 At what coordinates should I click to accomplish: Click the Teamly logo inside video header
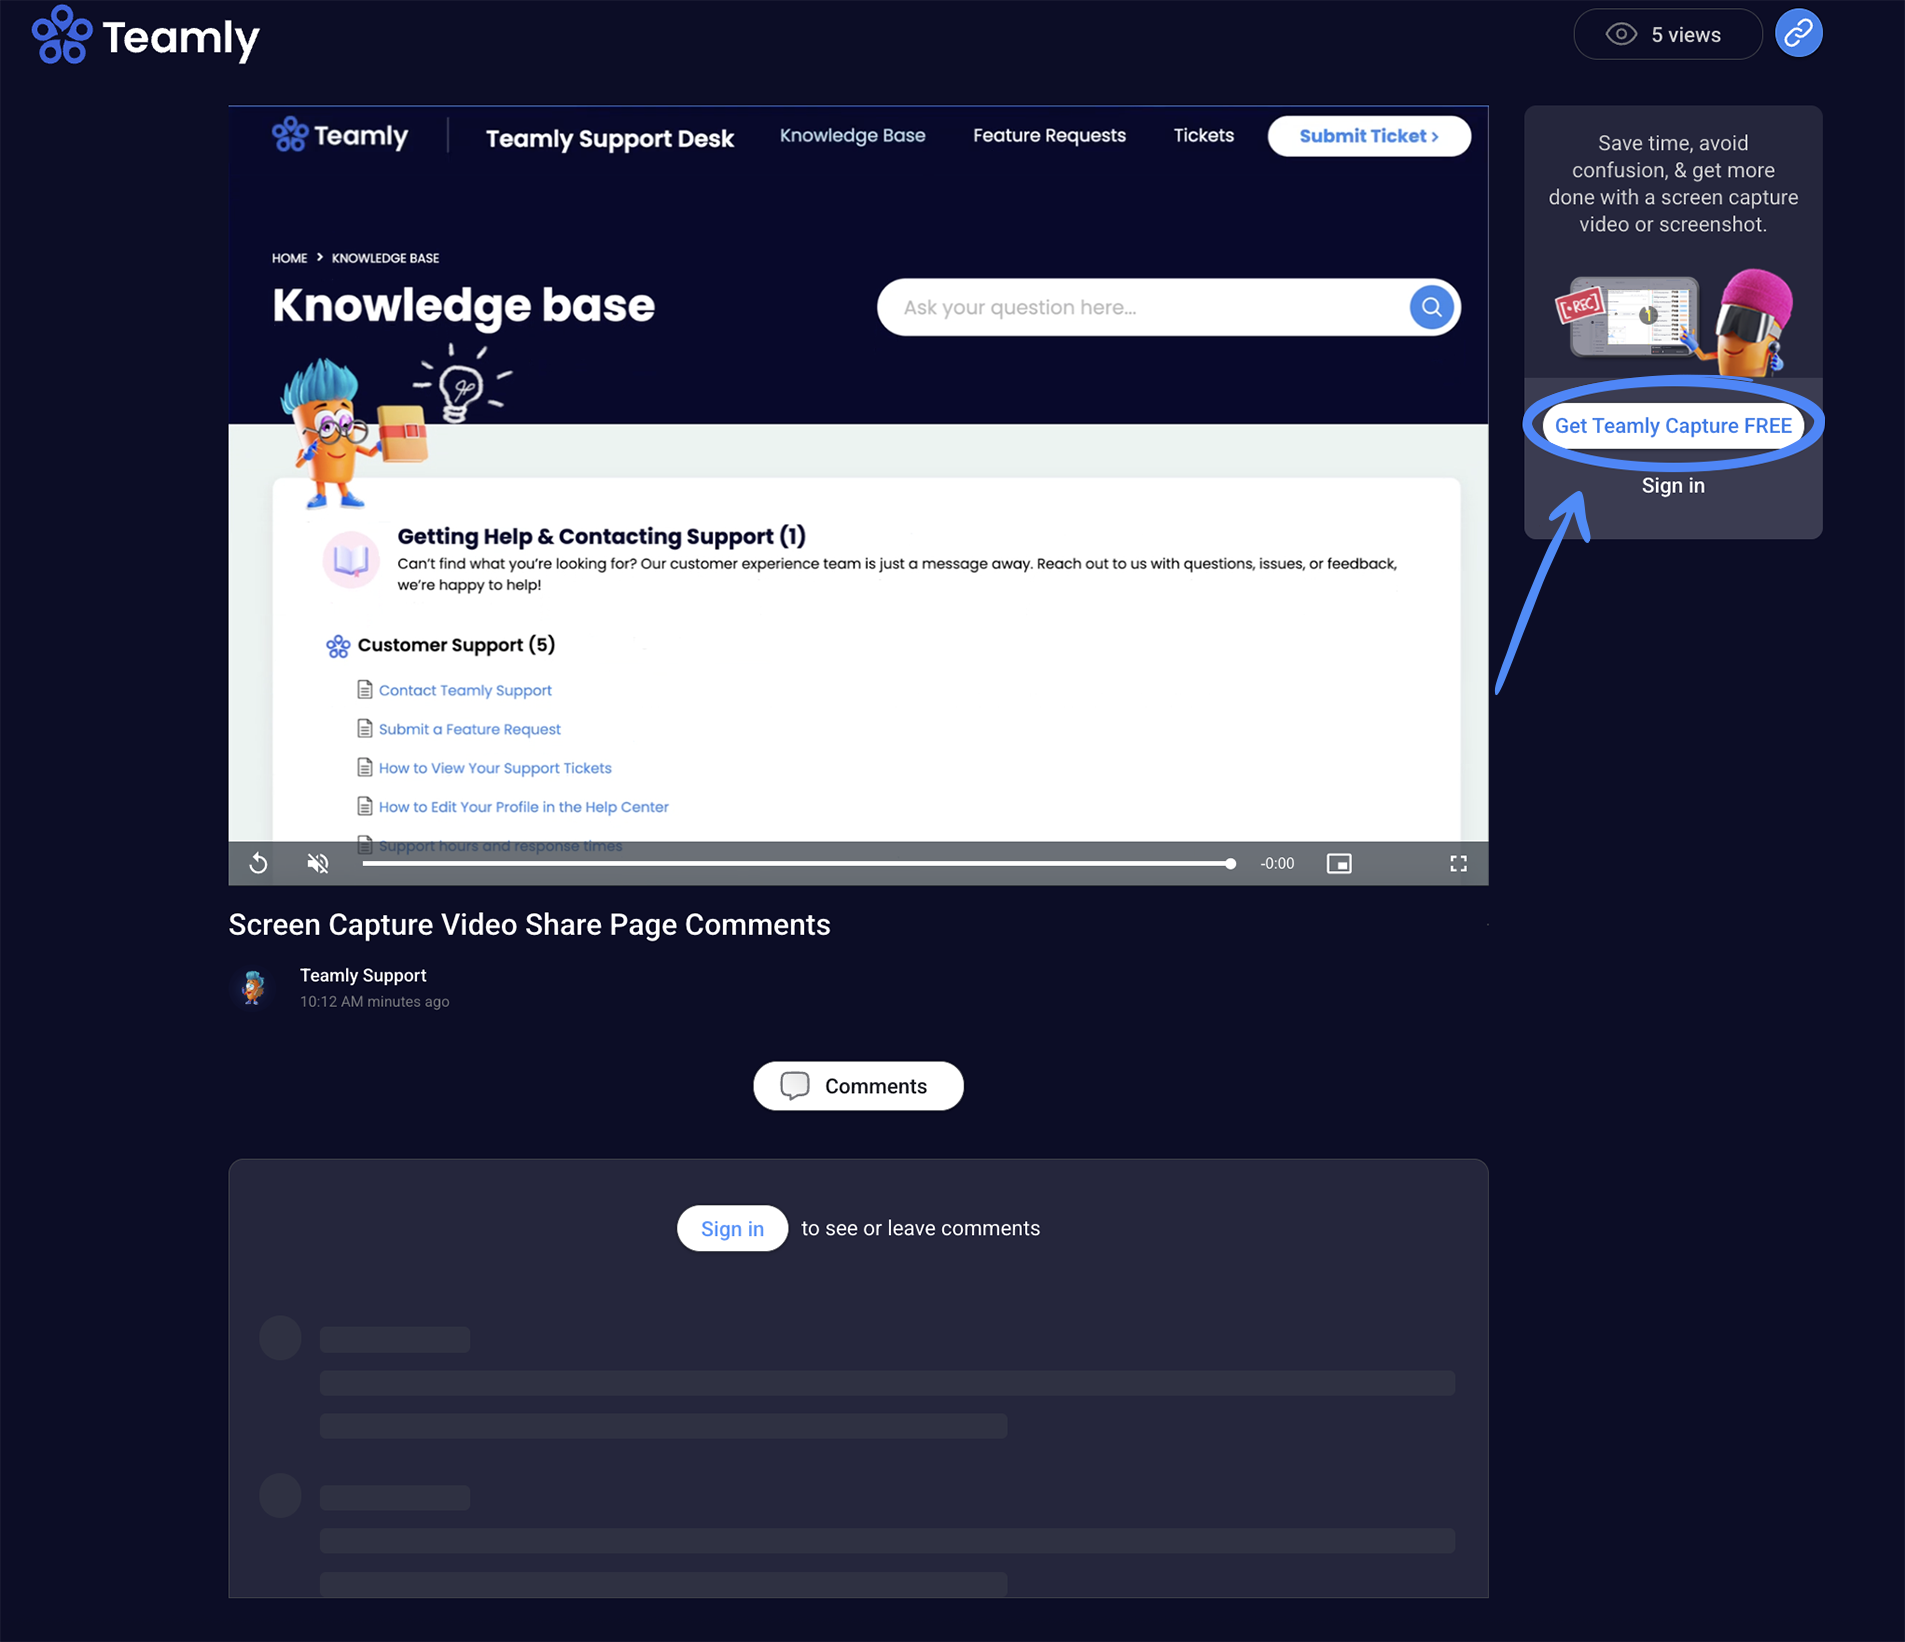[340, 135]
